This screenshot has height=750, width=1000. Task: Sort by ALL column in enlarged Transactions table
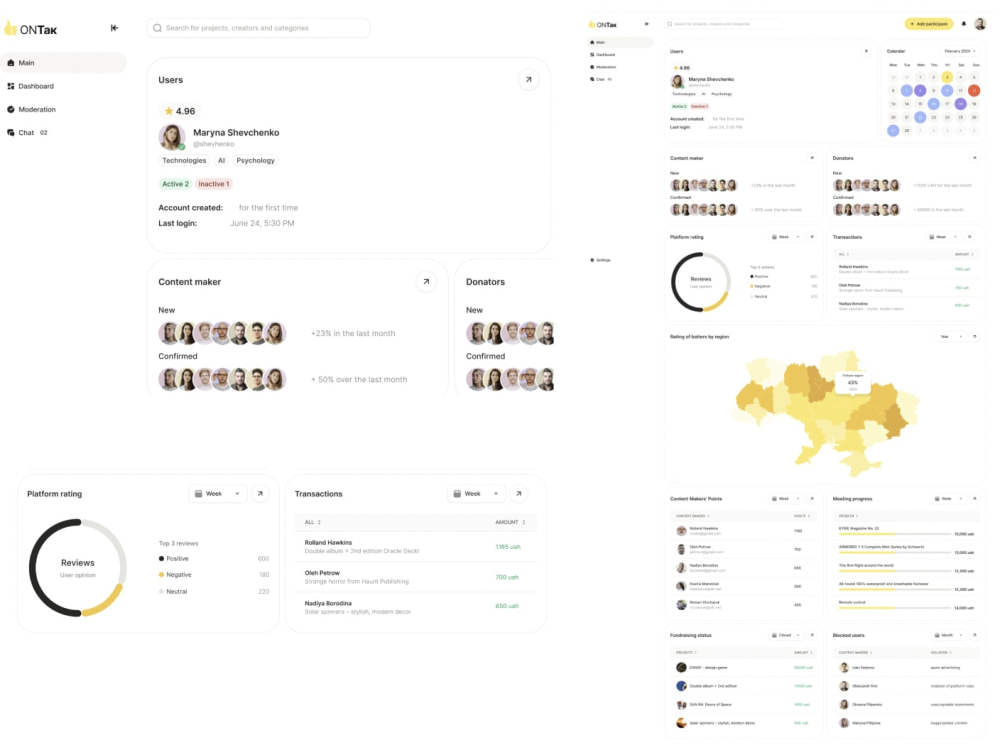tap(312, 522)
